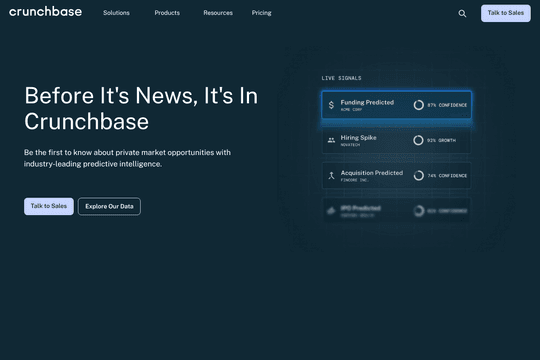Click Talk to Sales in the header
The height and width of the screenshot is (360, 540).
pos(506,13)
